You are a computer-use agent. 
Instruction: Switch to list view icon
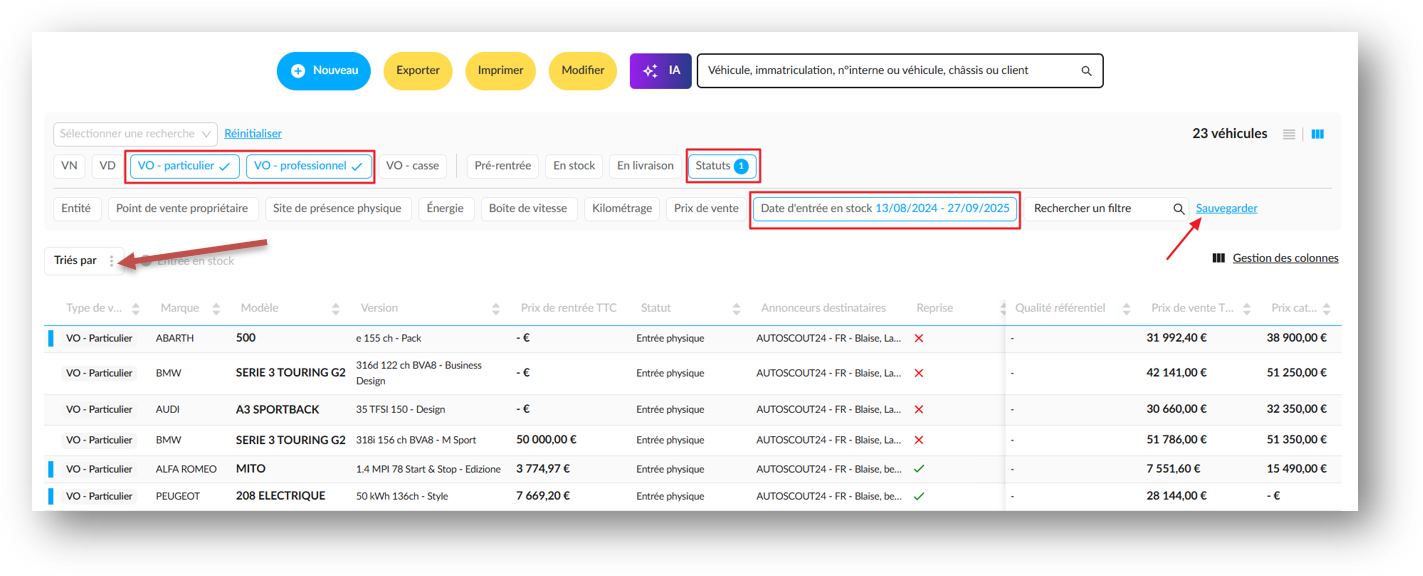coord(1289,134)
